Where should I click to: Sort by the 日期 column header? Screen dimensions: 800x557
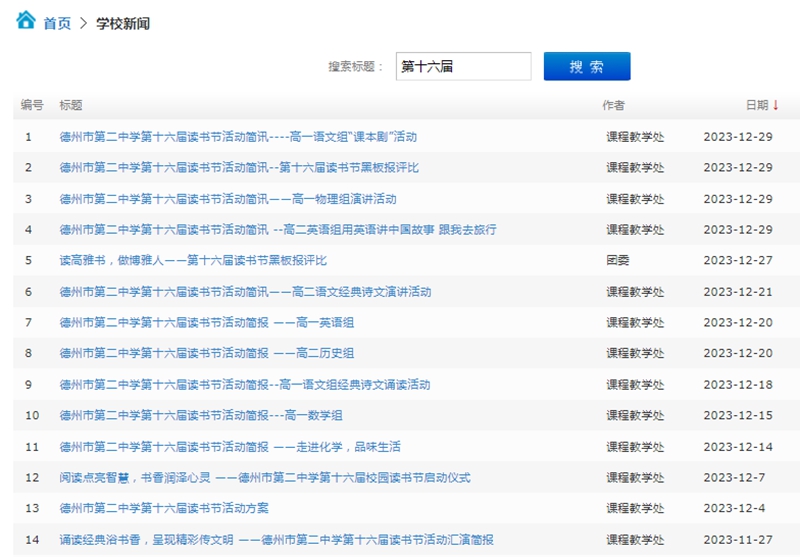pos(757,105)
